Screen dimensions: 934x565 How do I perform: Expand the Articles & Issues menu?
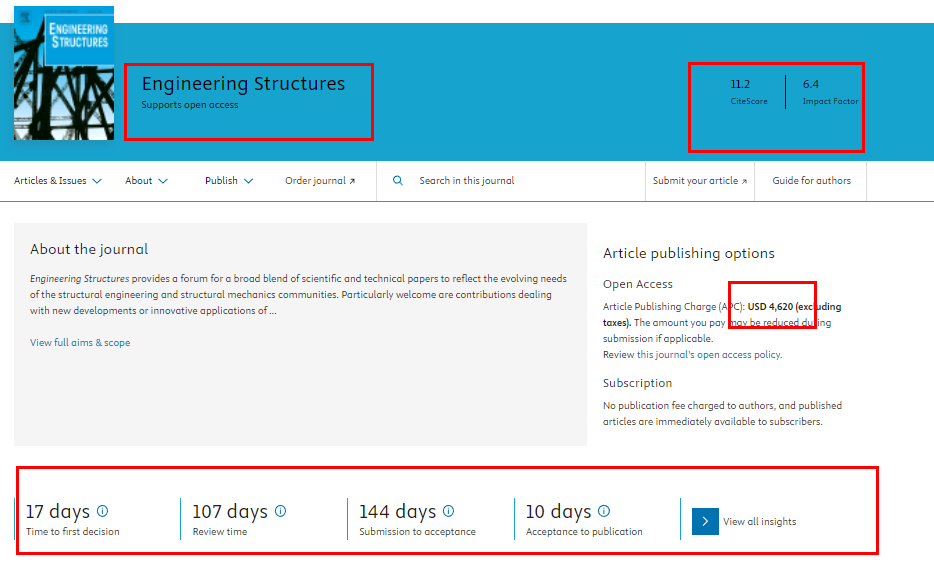click(58, 180)
